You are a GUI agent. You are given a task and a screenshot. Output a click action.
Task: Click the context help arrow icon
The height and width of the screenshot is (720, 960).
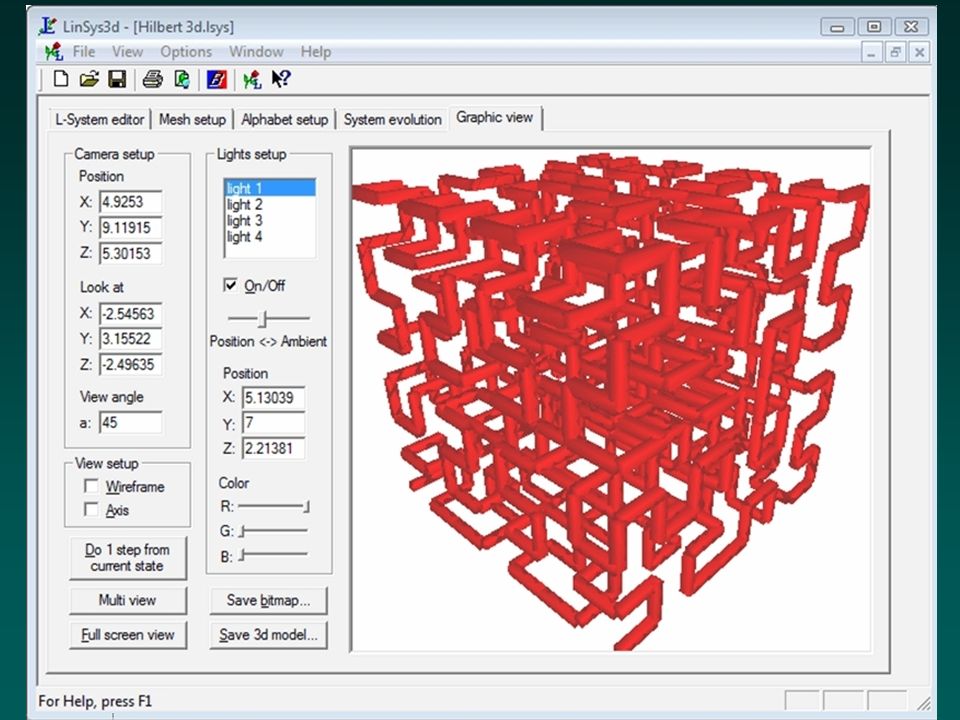[281, 79]
